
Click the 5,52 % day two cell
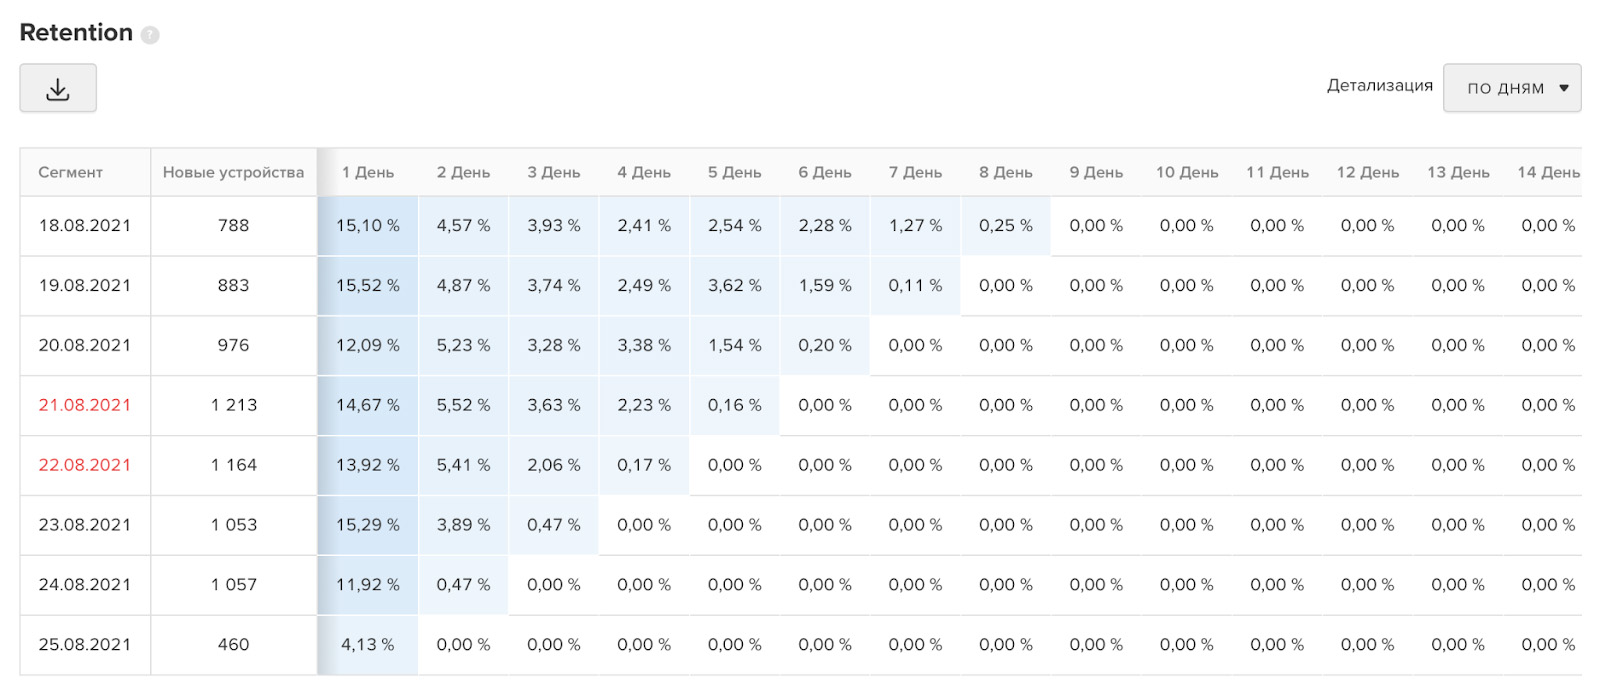tap(463, 405)
